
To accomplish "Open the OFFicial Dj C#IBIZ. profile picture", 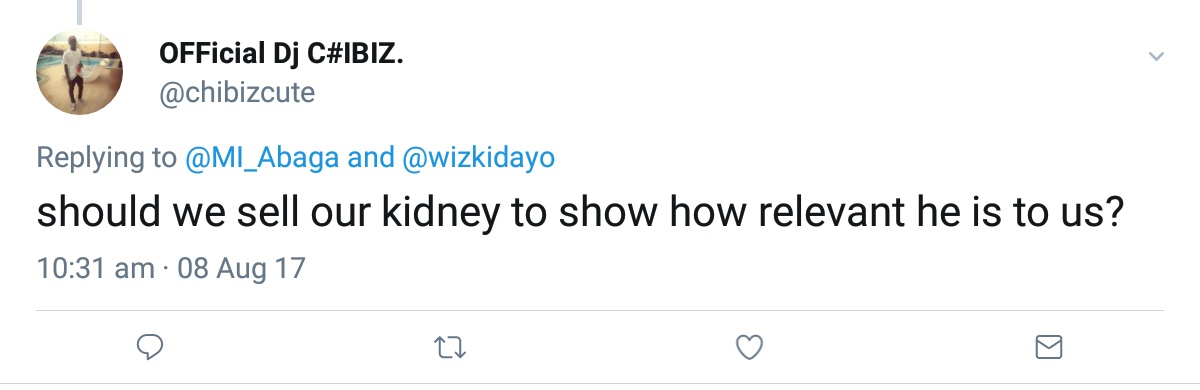I will click(79, 71).
